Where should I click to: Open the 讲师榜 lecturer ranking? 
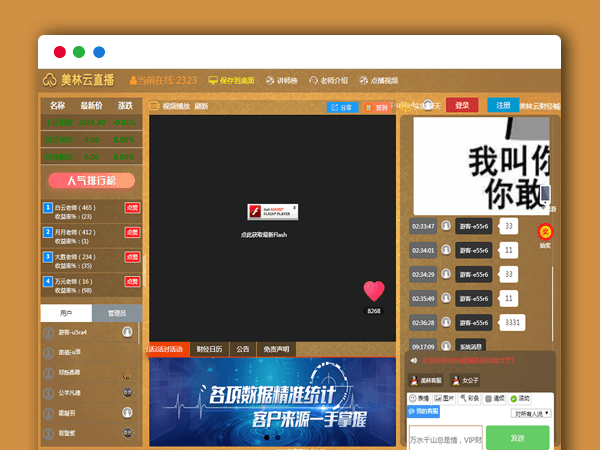click(282, 80)
